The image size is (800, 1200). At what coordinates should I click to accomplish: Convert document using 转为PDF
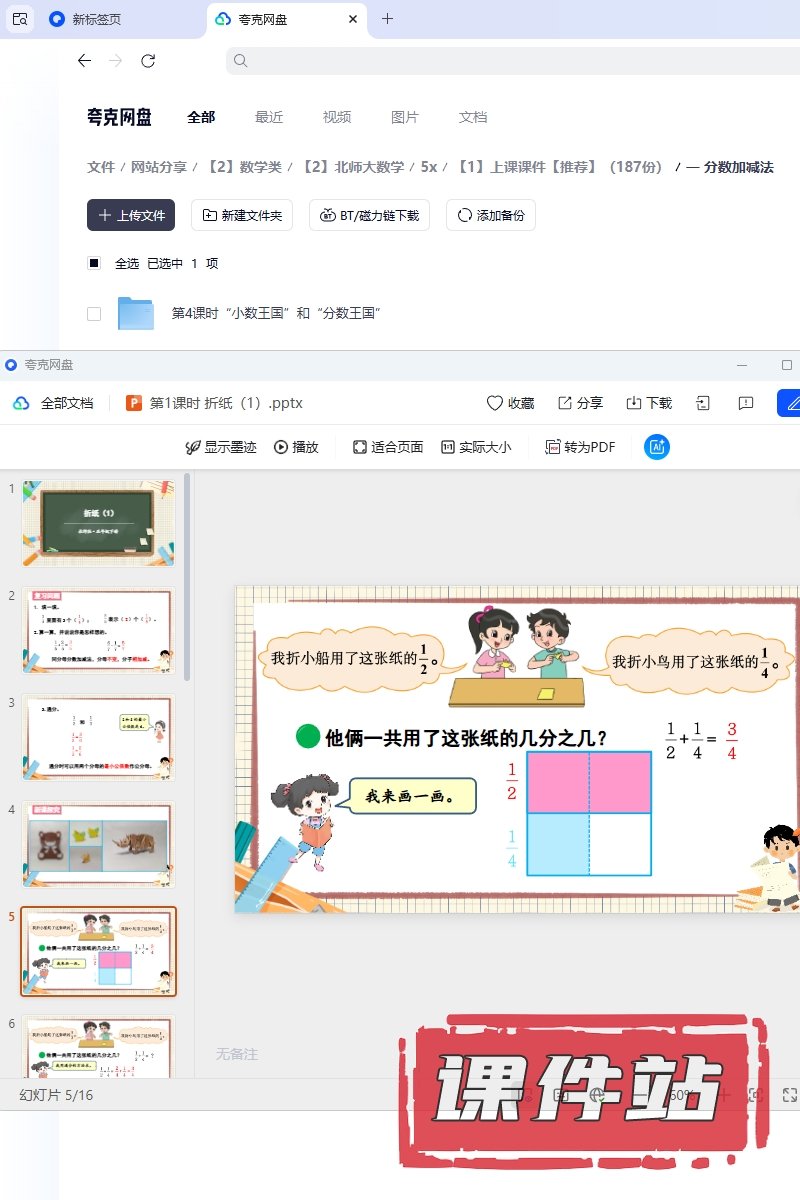(x=580, y=447)
